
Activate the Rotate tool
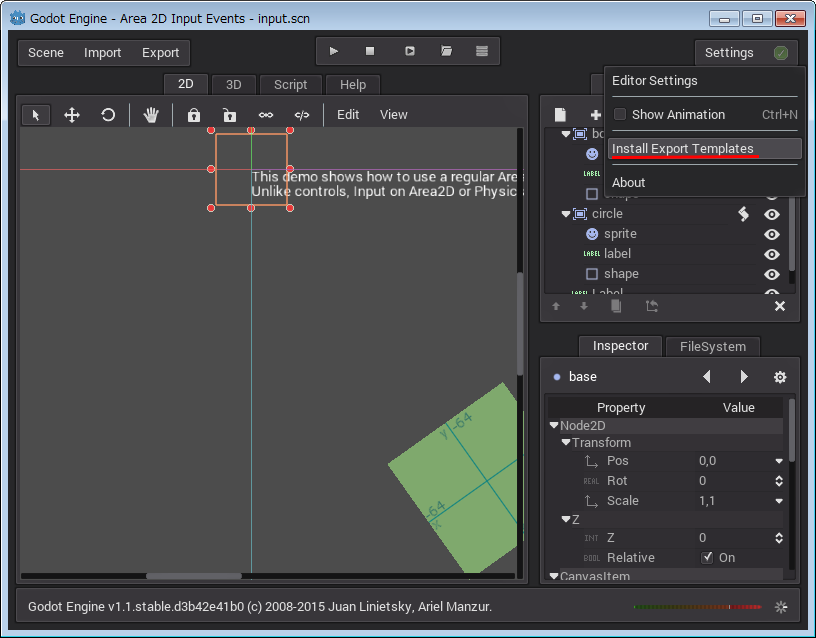[x=108, y=115]
